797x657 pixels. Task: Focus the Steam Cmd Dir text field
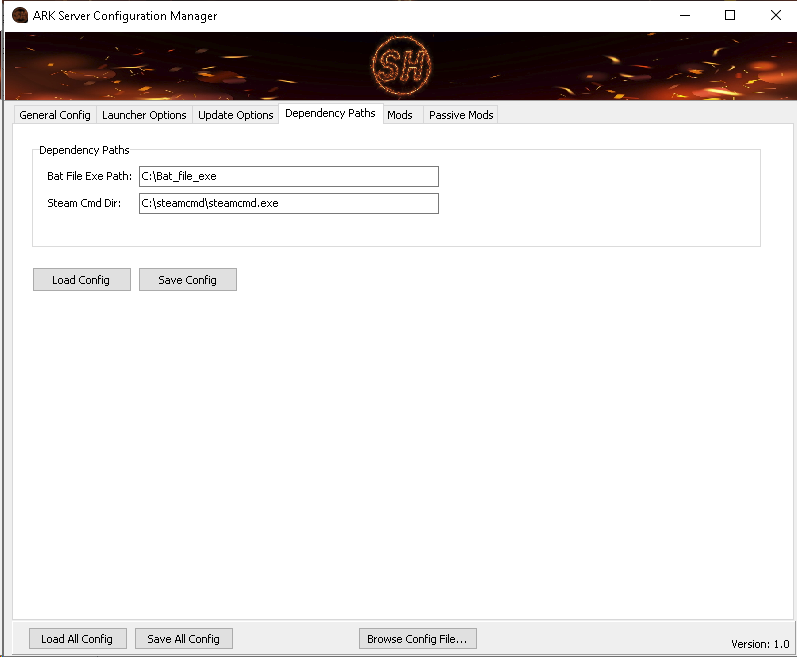coord(288,203)
